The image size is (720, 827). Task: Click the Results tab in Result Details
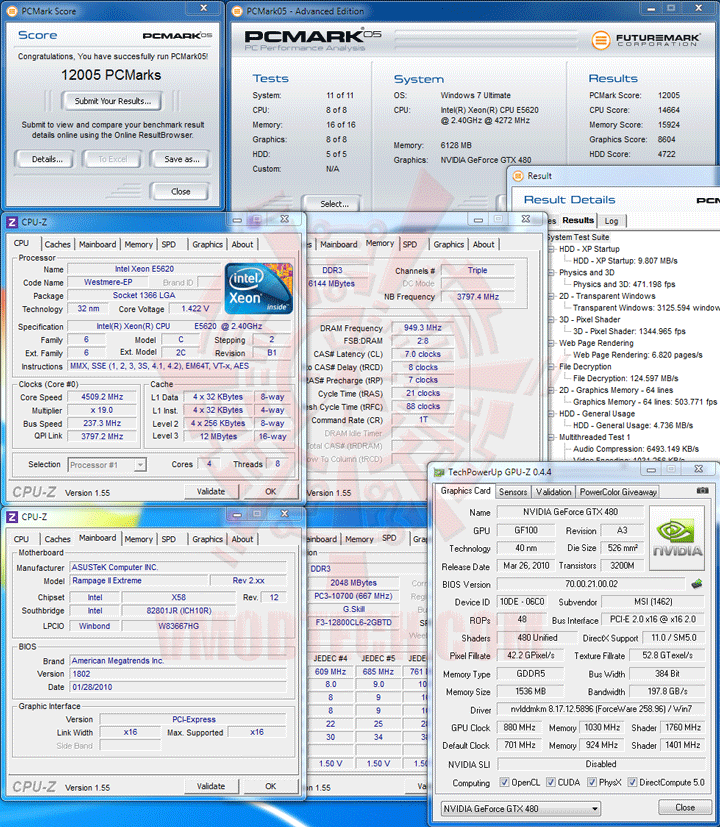tap(578, 220)
